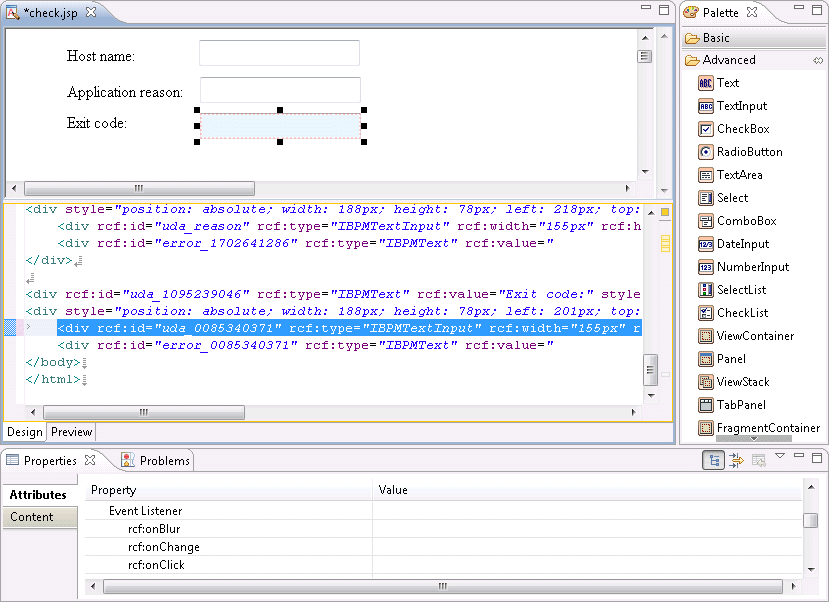The image size is (829, 602).
Task: Click the check.jsp file icon on tab
Action: click(x=13, y=12)
